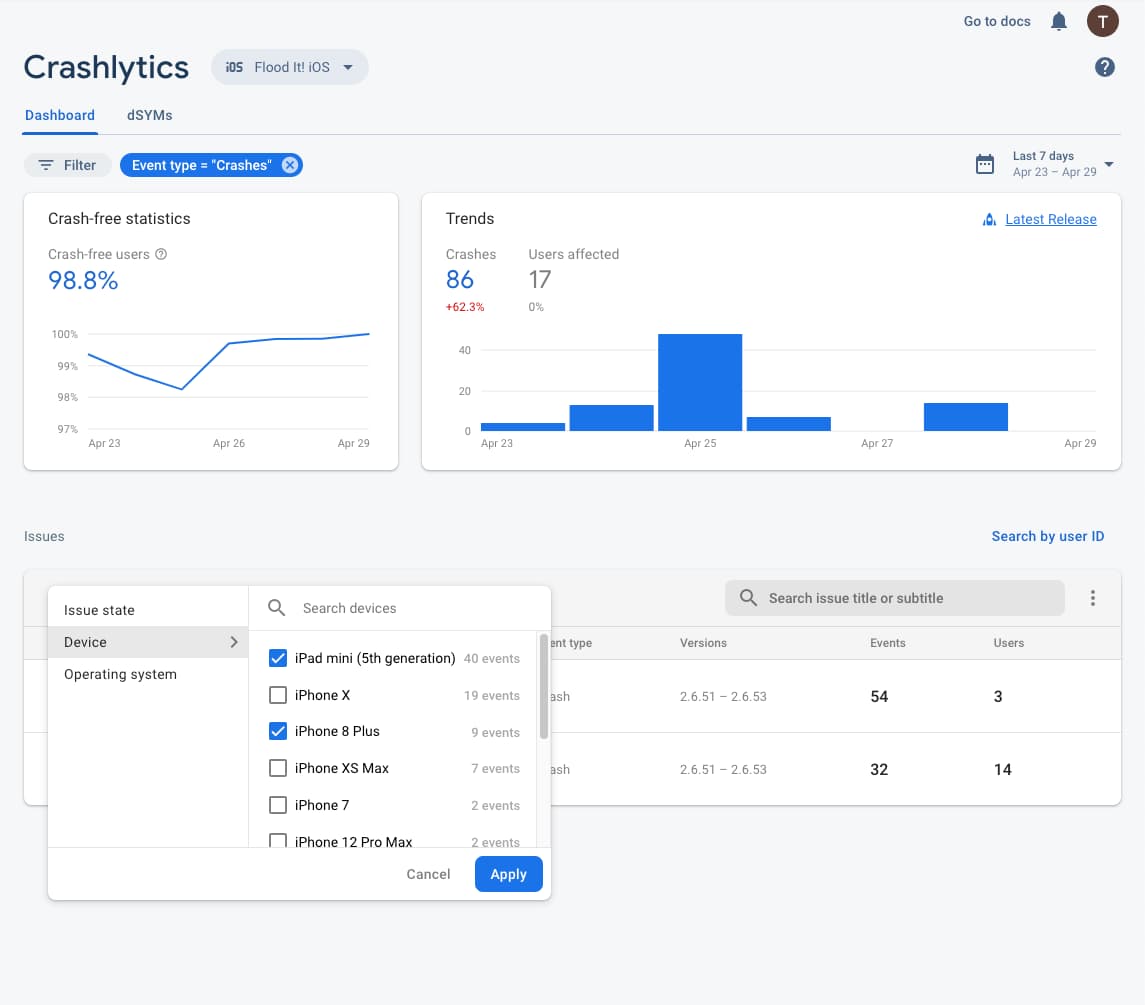
Task: Click Search by user ID link
Action: point(1047,536)
